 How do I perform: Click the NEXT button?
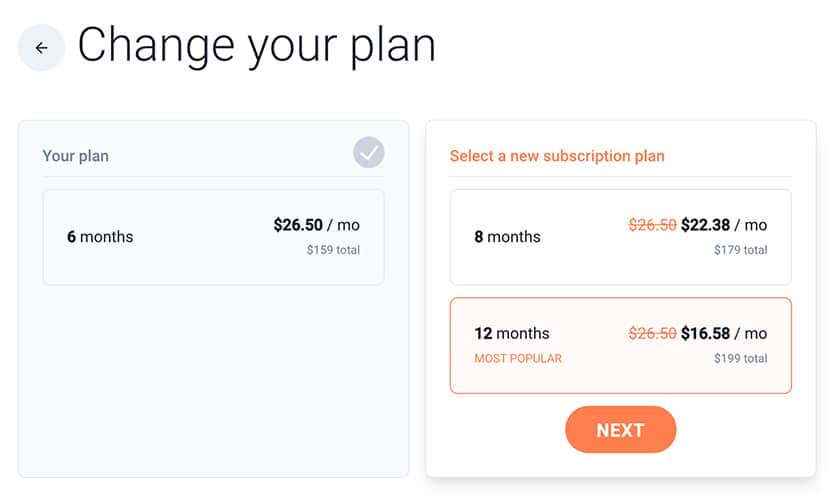coord(620,429)
